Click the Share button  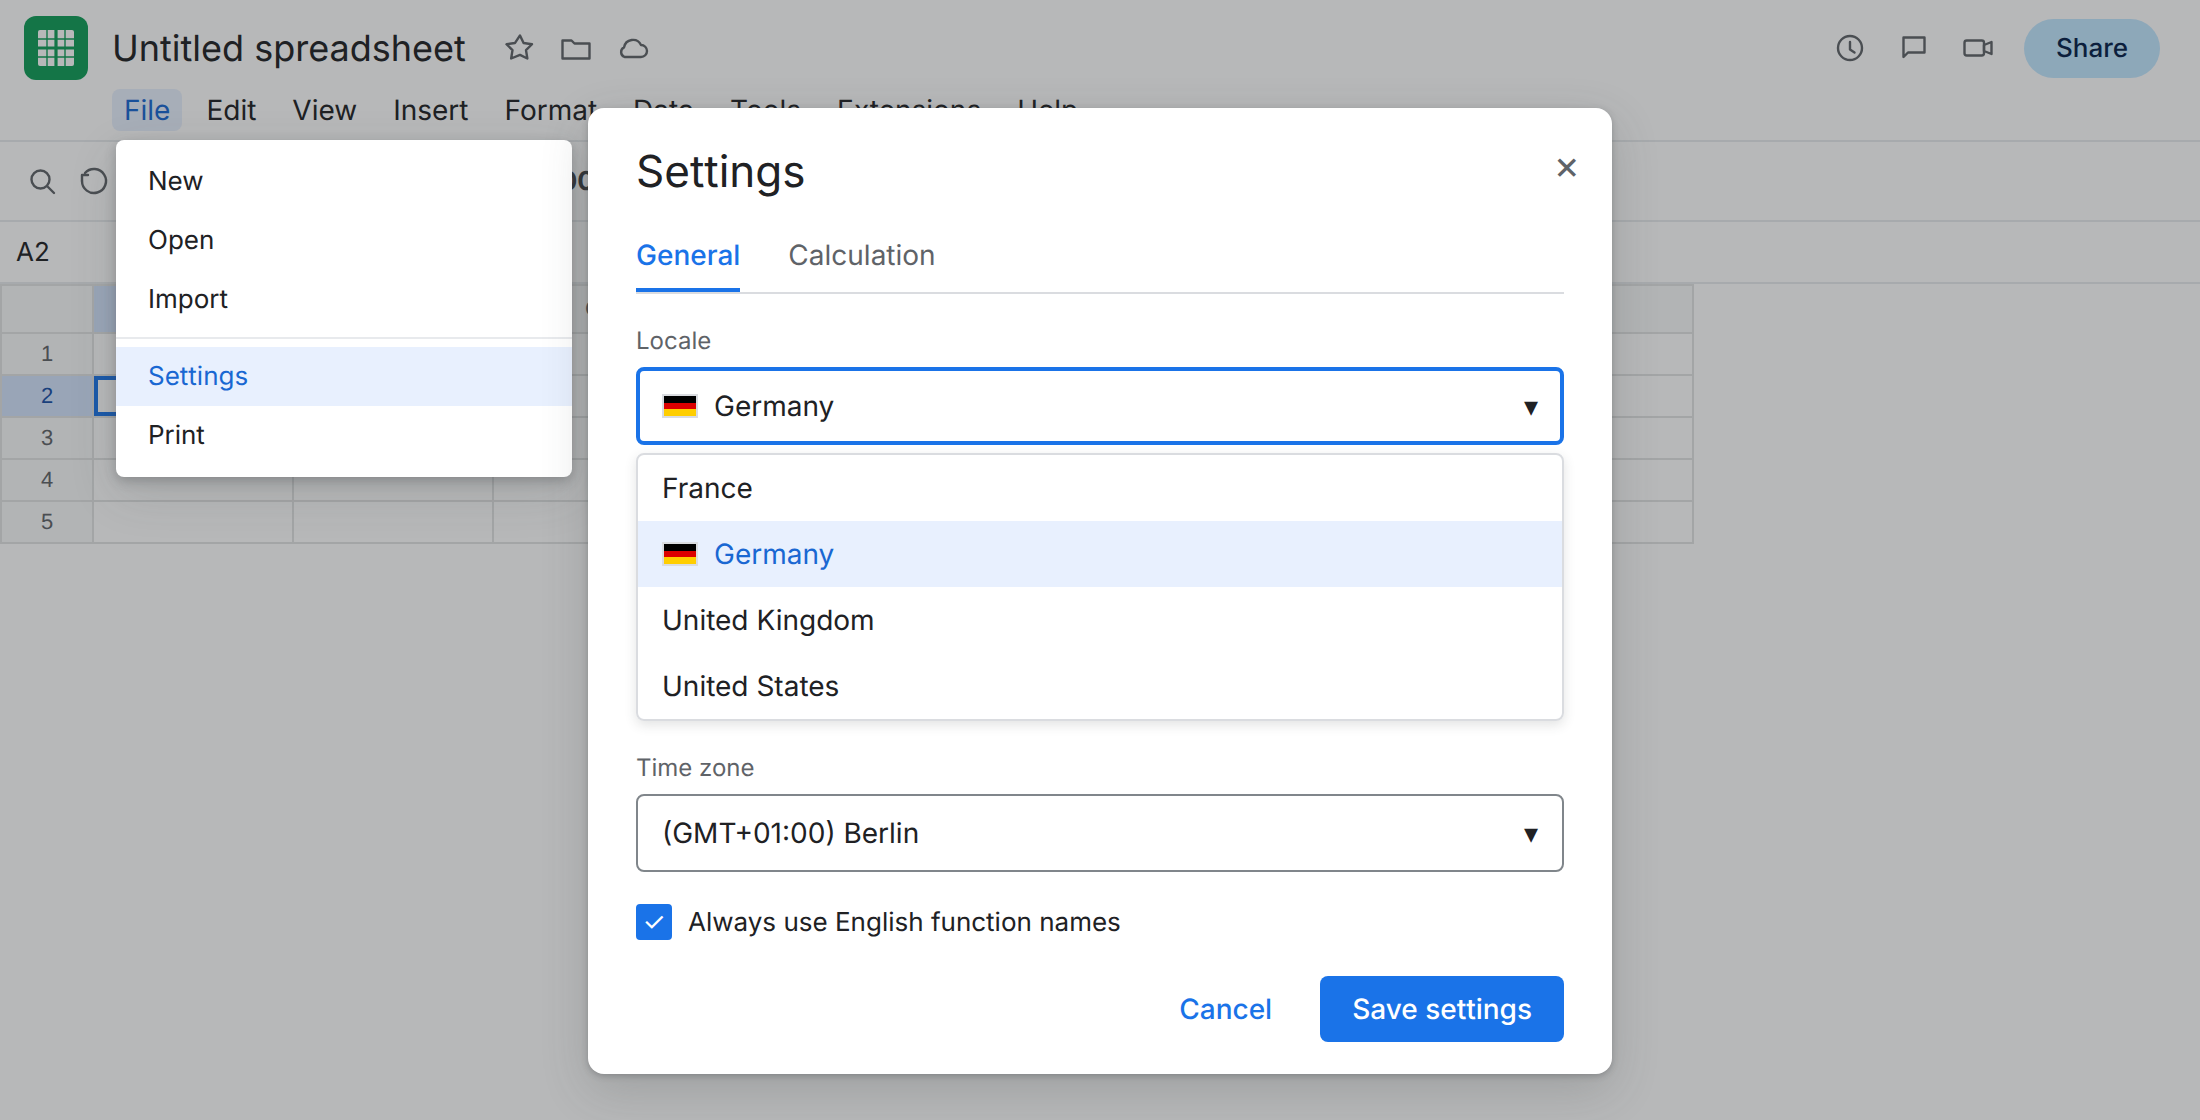click(x=2091, y=48)
